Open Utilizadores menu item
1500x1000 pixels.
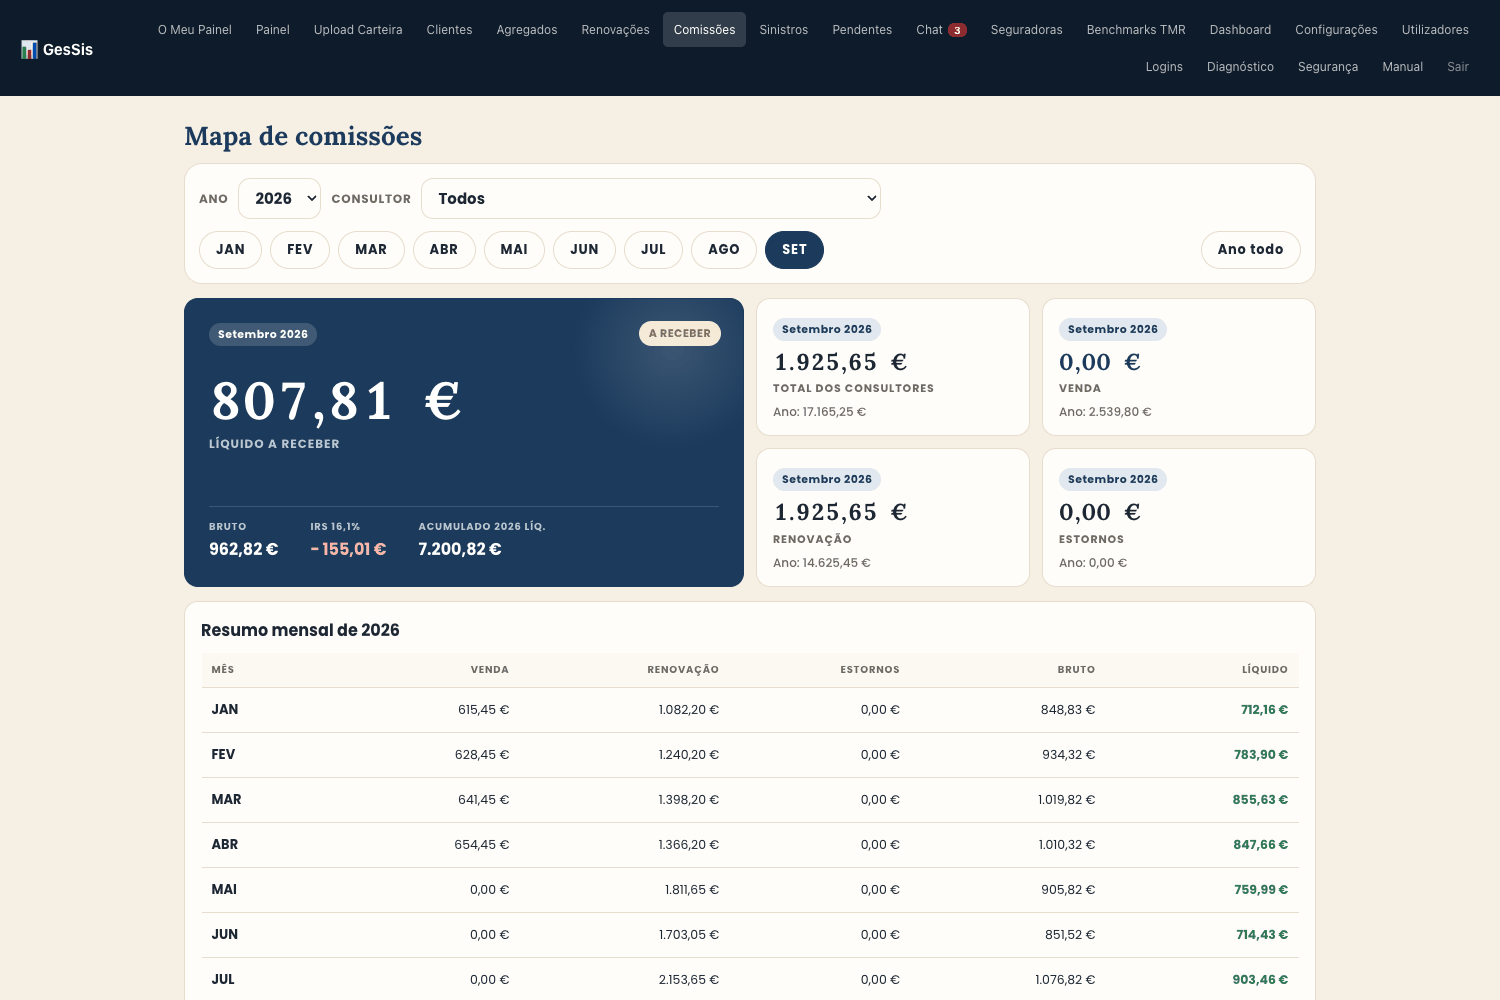pyautogui.click(x=1435, y=30)
